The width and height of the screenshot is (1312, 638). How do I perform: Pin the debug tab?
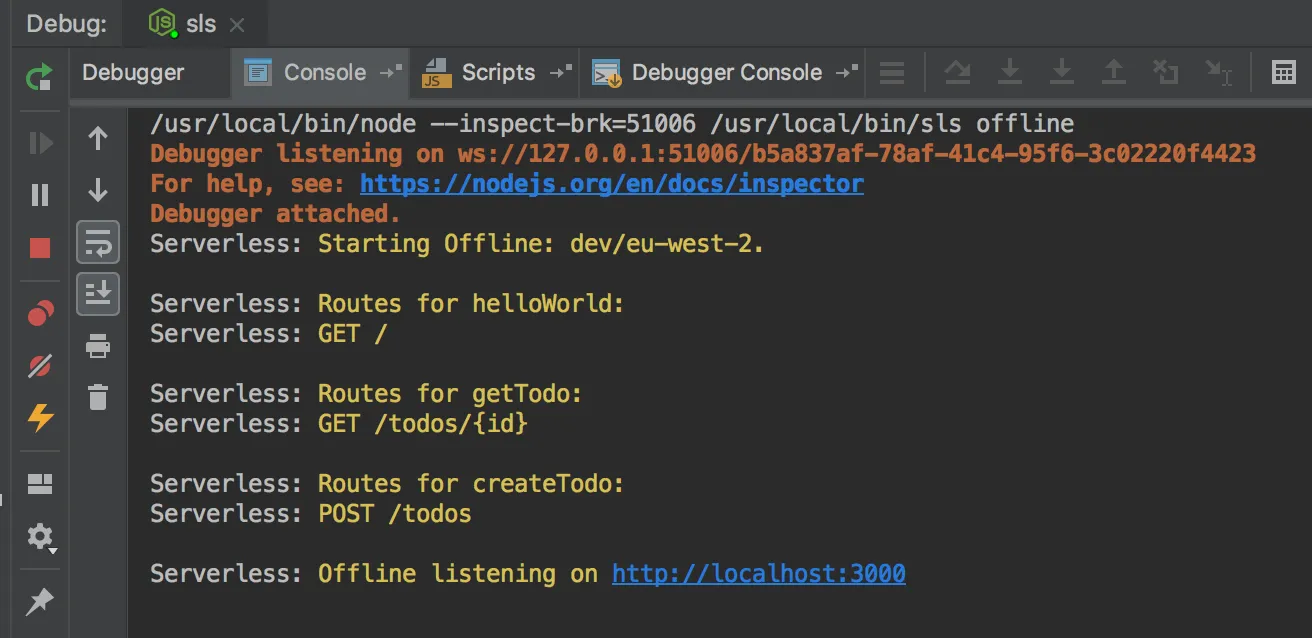(40, 601)
